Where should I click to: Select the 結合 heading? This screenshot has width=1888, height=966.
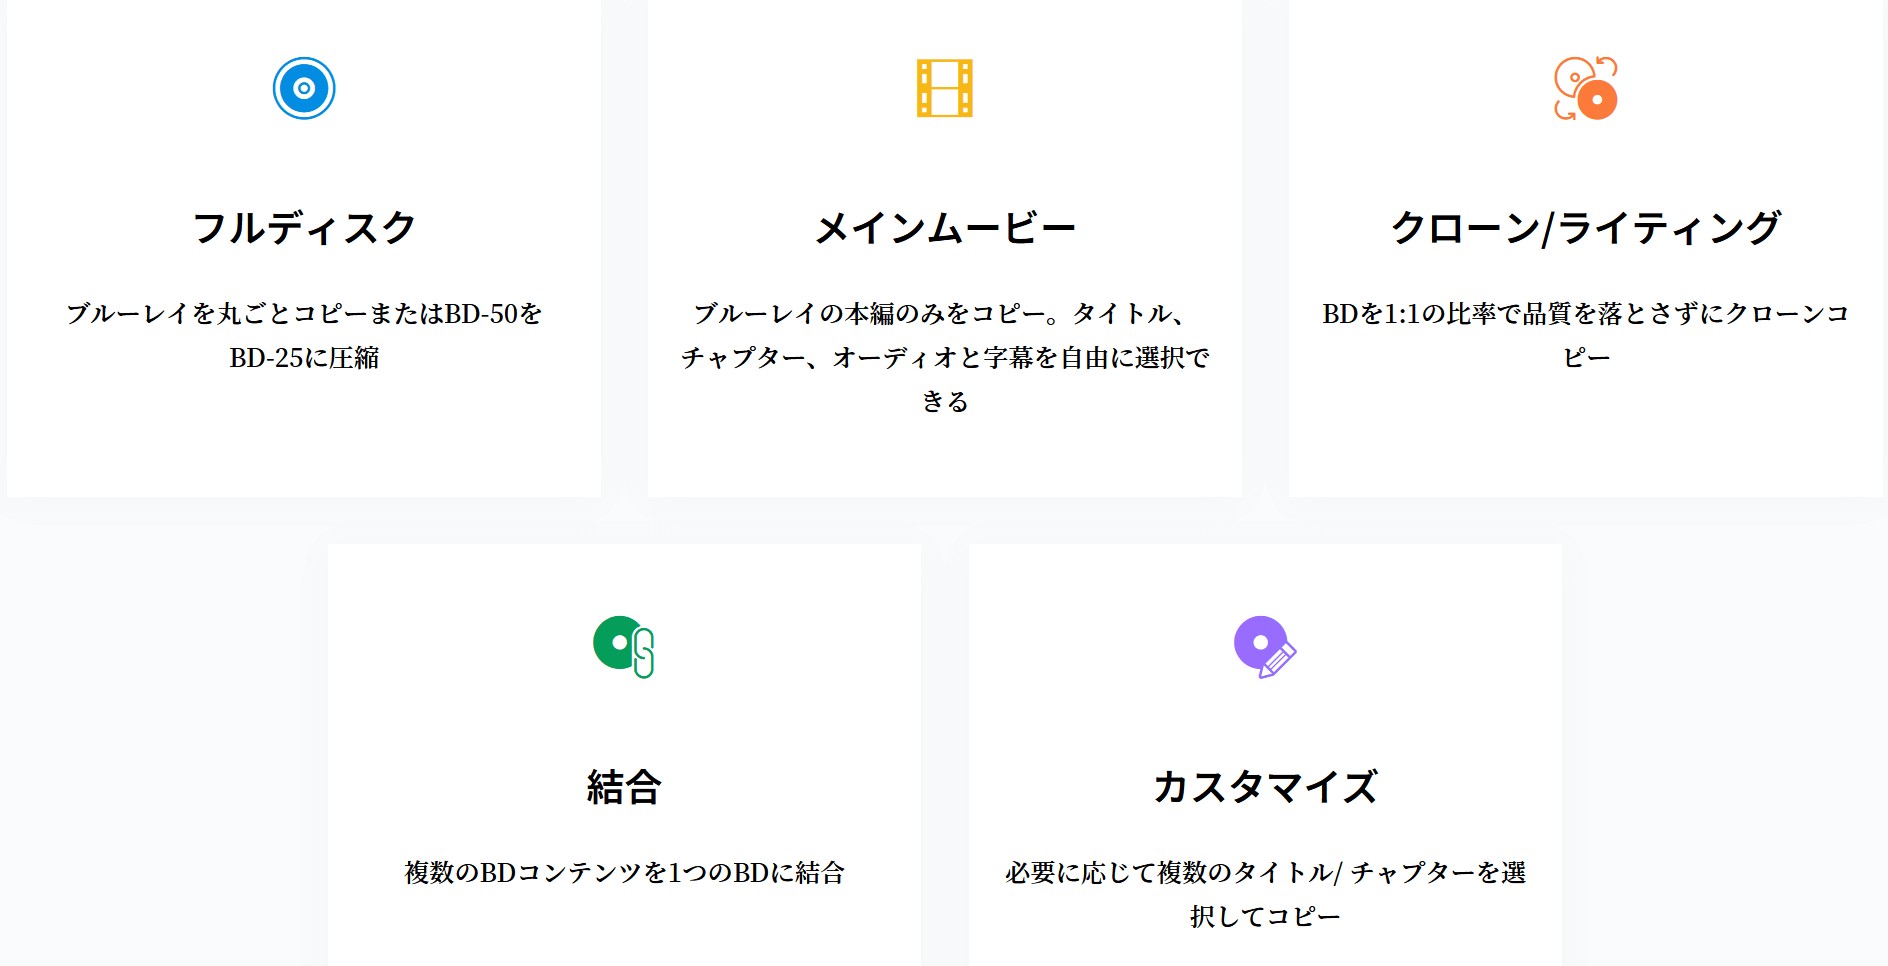click(624, 787)
